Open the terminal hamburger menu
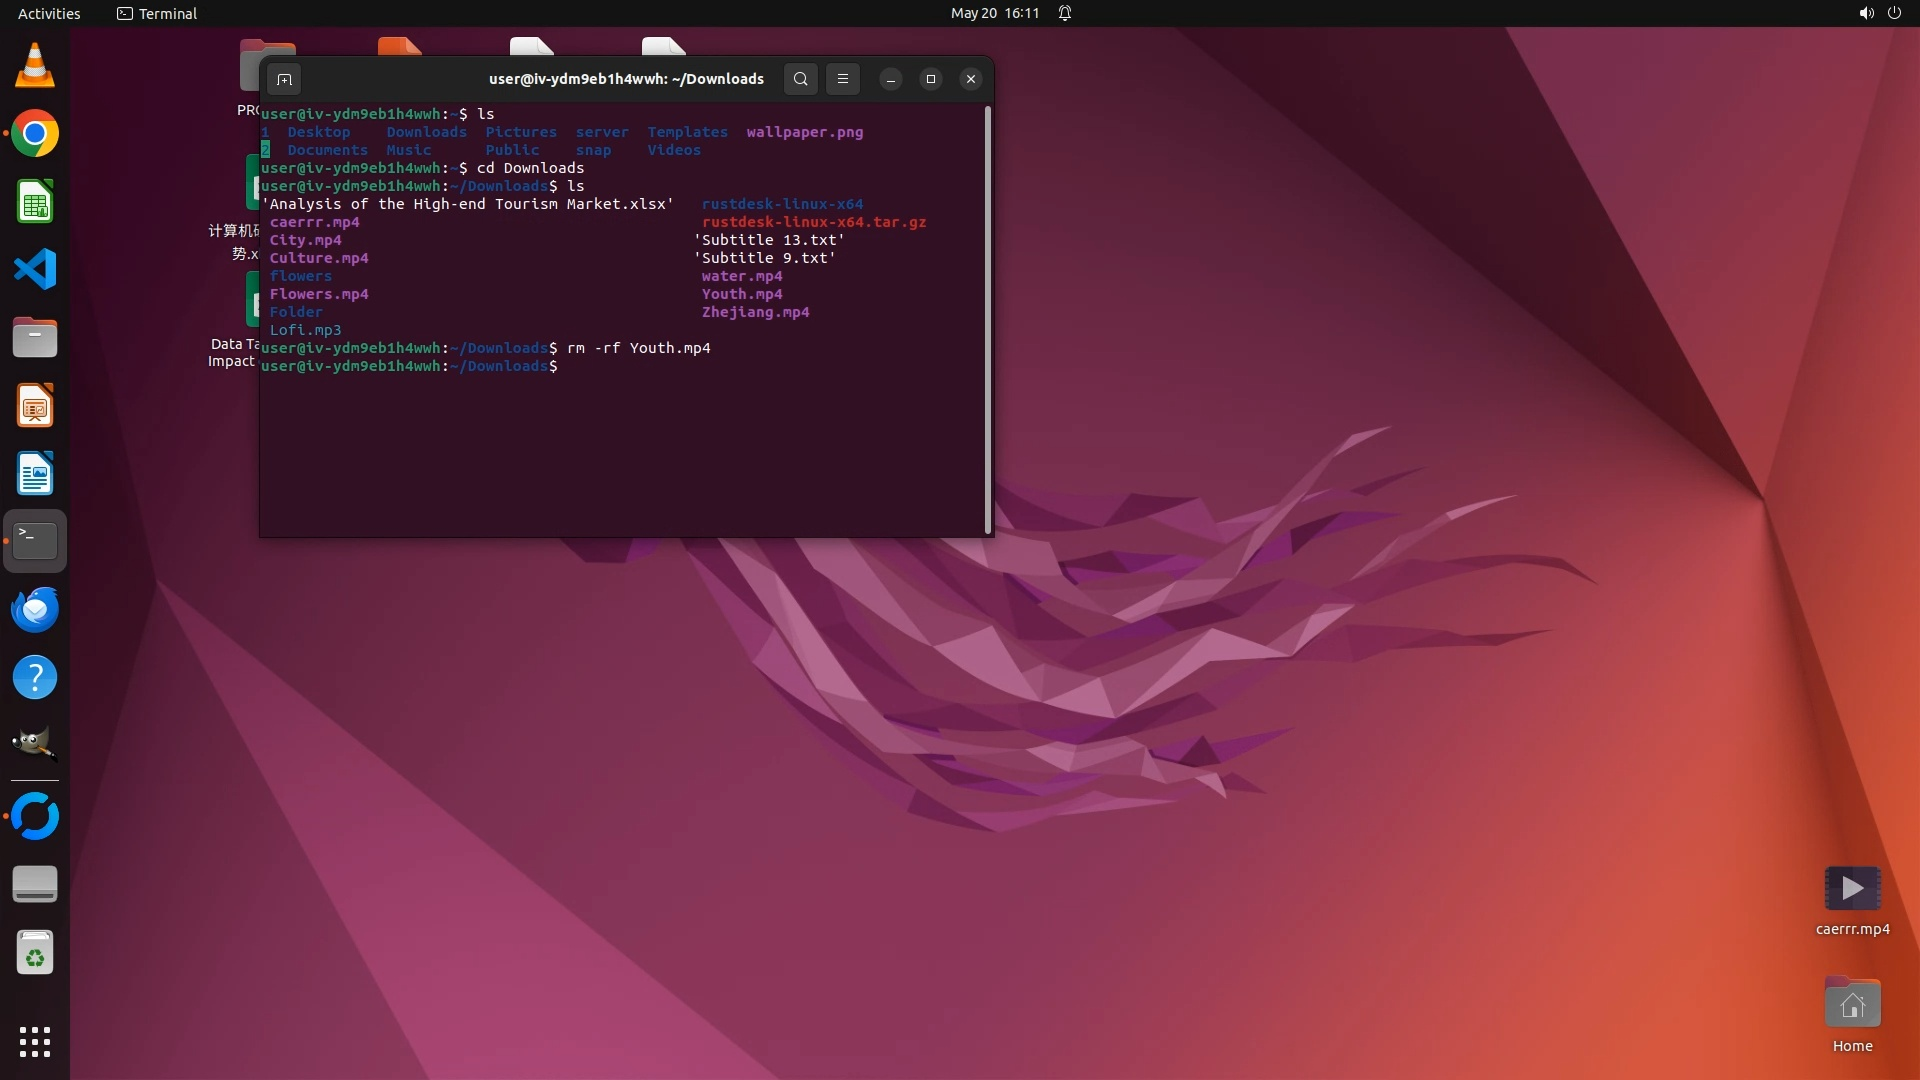This screenshot has height=1080, width=1920. pos(843,79)
